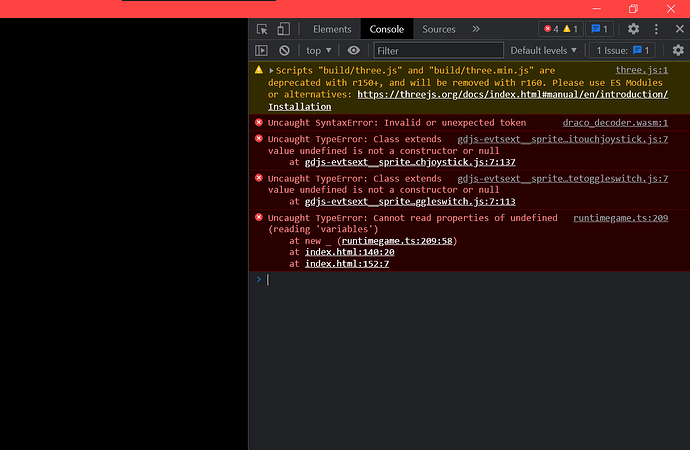Viewport: 690px width, 450px height.
Task: Open the three.js:1 source link
Action: point(641,70)
